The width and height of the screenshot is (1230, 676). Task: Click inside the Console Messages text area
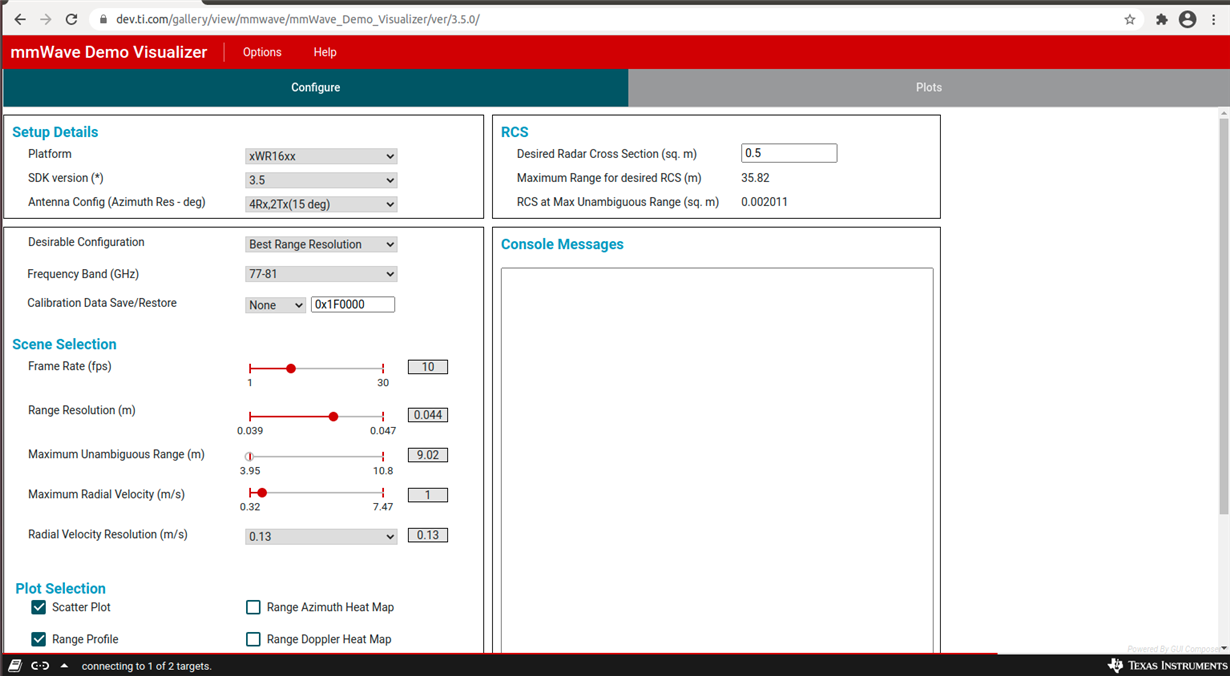(717, 460)
